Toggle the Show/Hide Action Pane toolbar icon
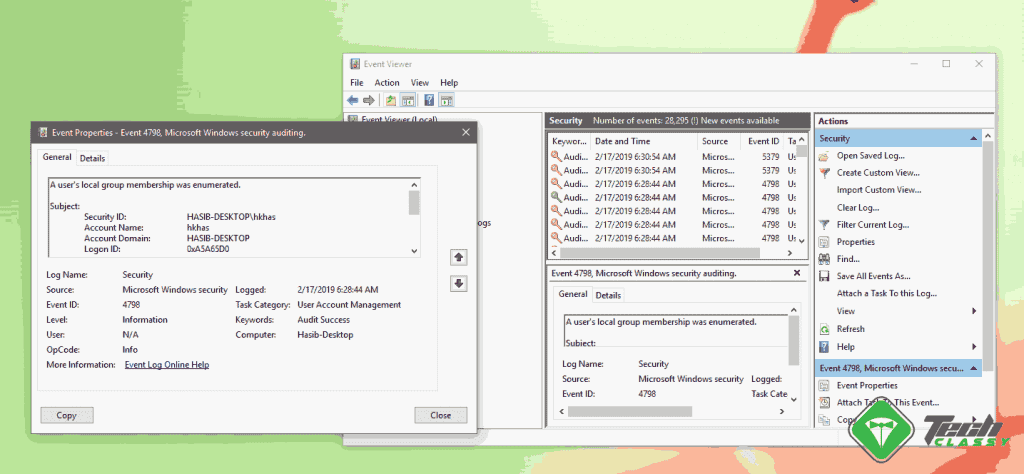 click(x=447, y=100)
